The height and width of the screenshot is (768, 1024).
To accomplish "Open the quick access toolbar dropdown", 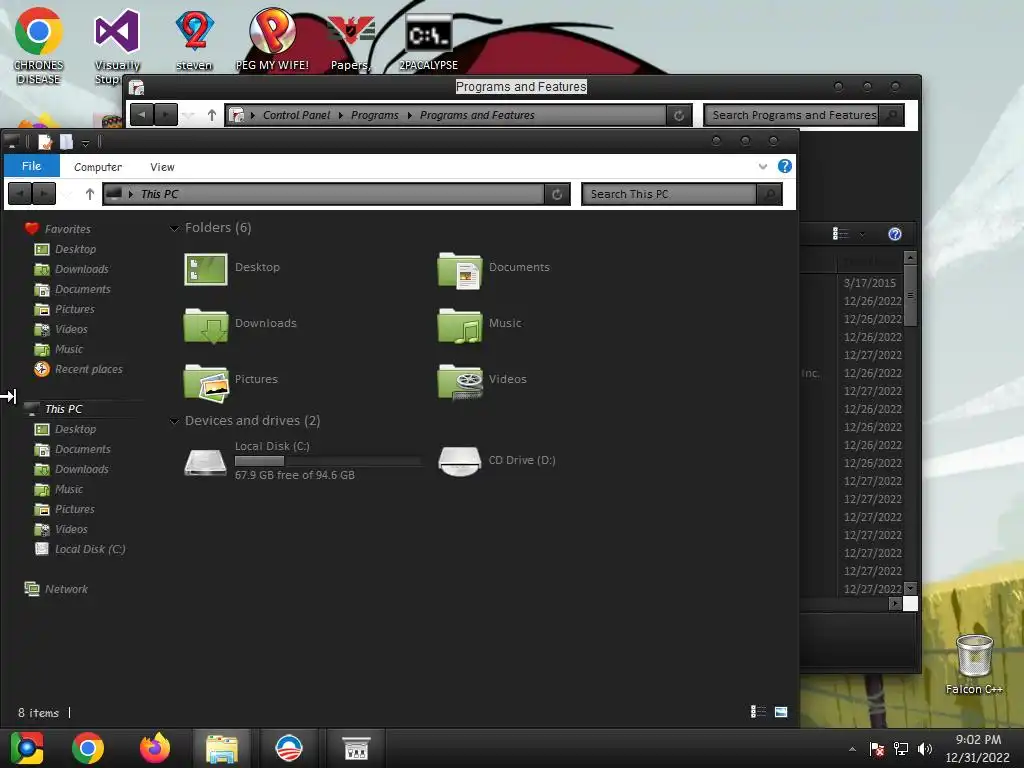I will (86, 142).
